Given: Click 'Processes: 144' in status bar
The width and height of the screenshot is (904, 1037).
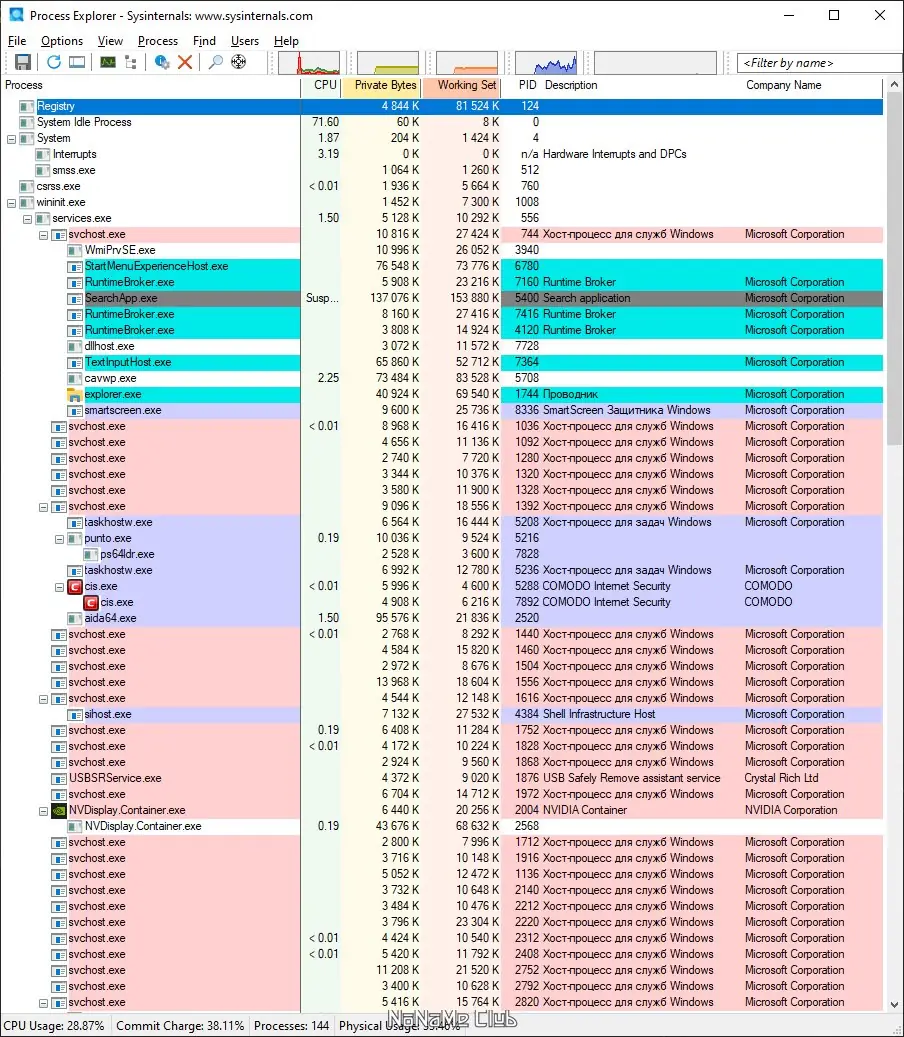Looking at the screenshot, I should coord(292,1026).
